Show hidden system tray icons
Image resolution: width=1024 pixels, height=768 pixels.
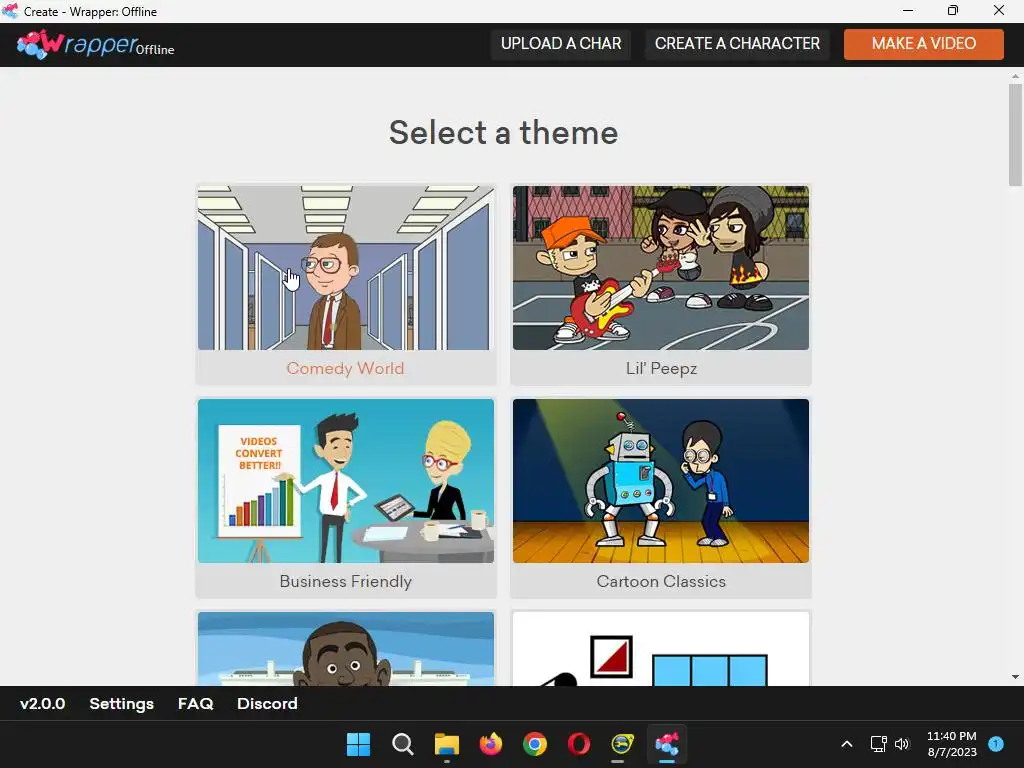847,744
